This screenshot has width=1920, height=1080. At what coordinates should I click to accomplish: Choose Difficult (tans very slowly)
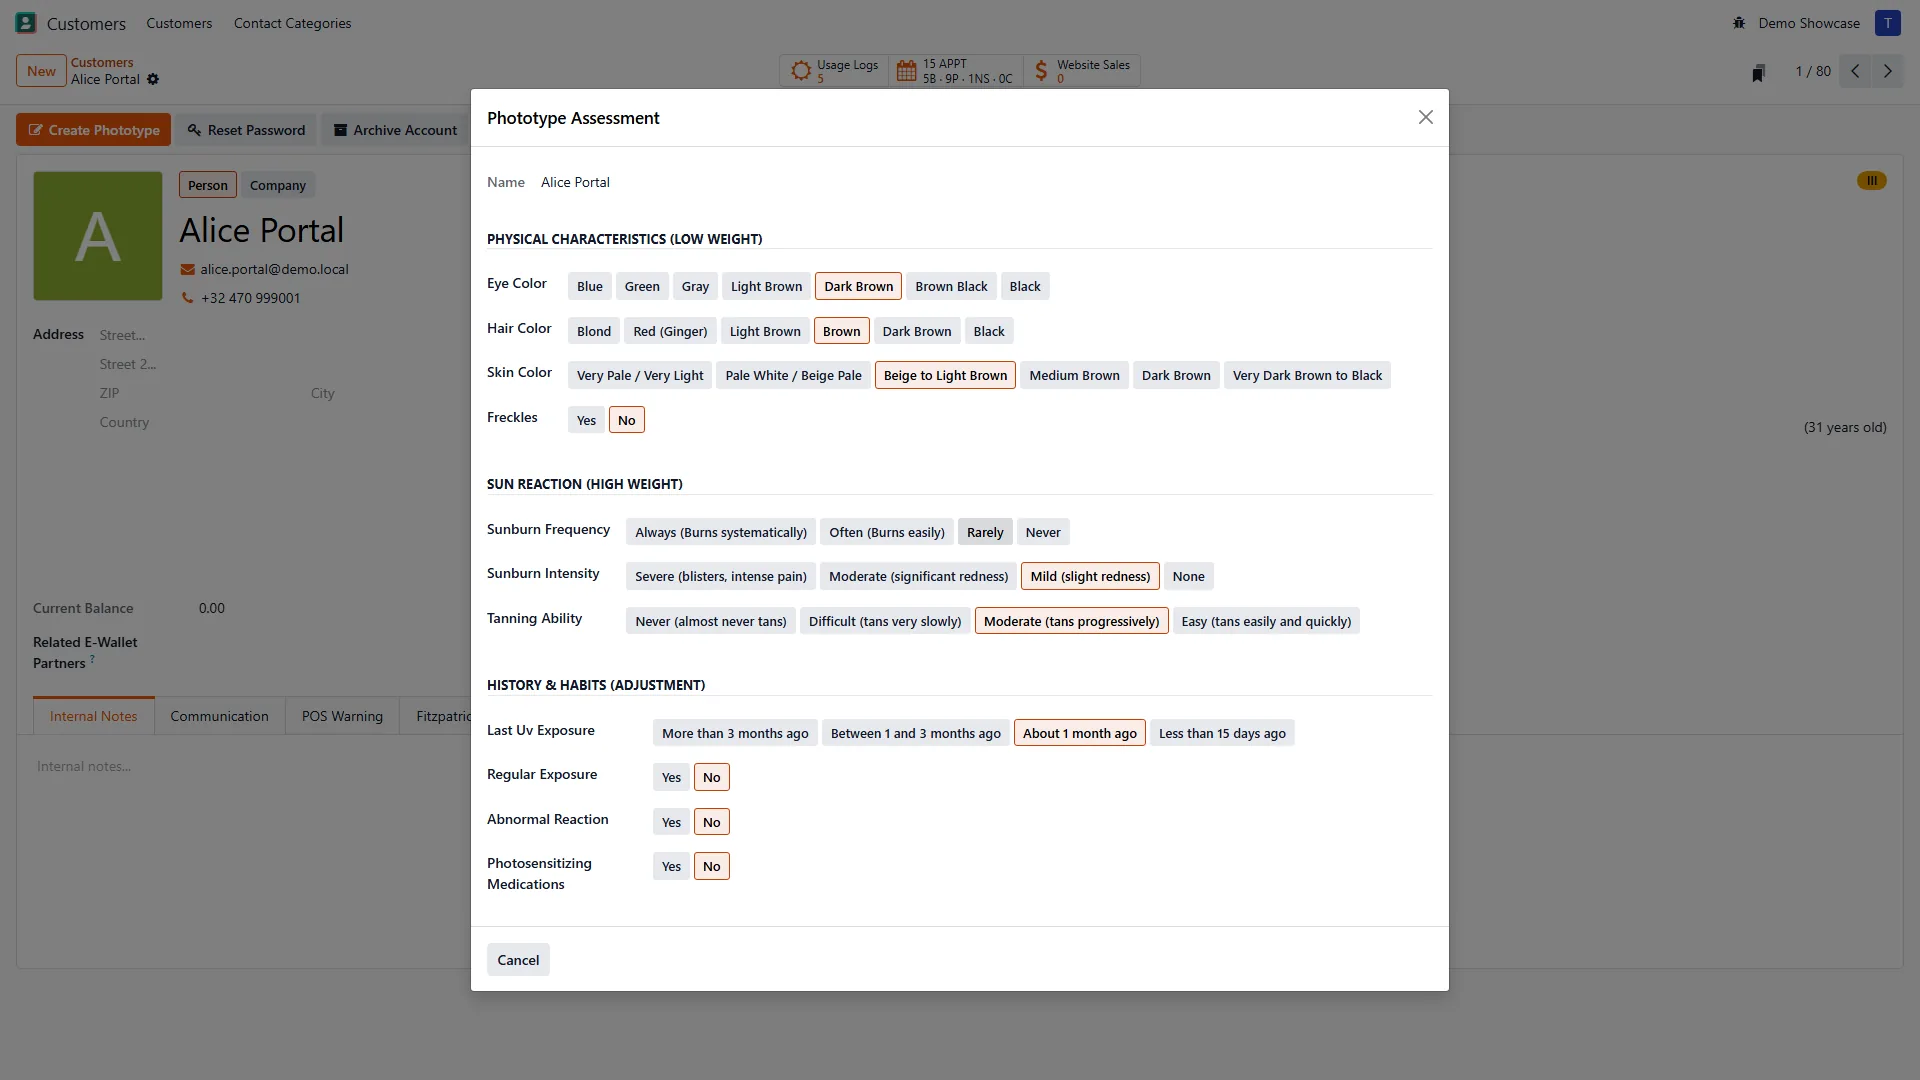[885, 622]
